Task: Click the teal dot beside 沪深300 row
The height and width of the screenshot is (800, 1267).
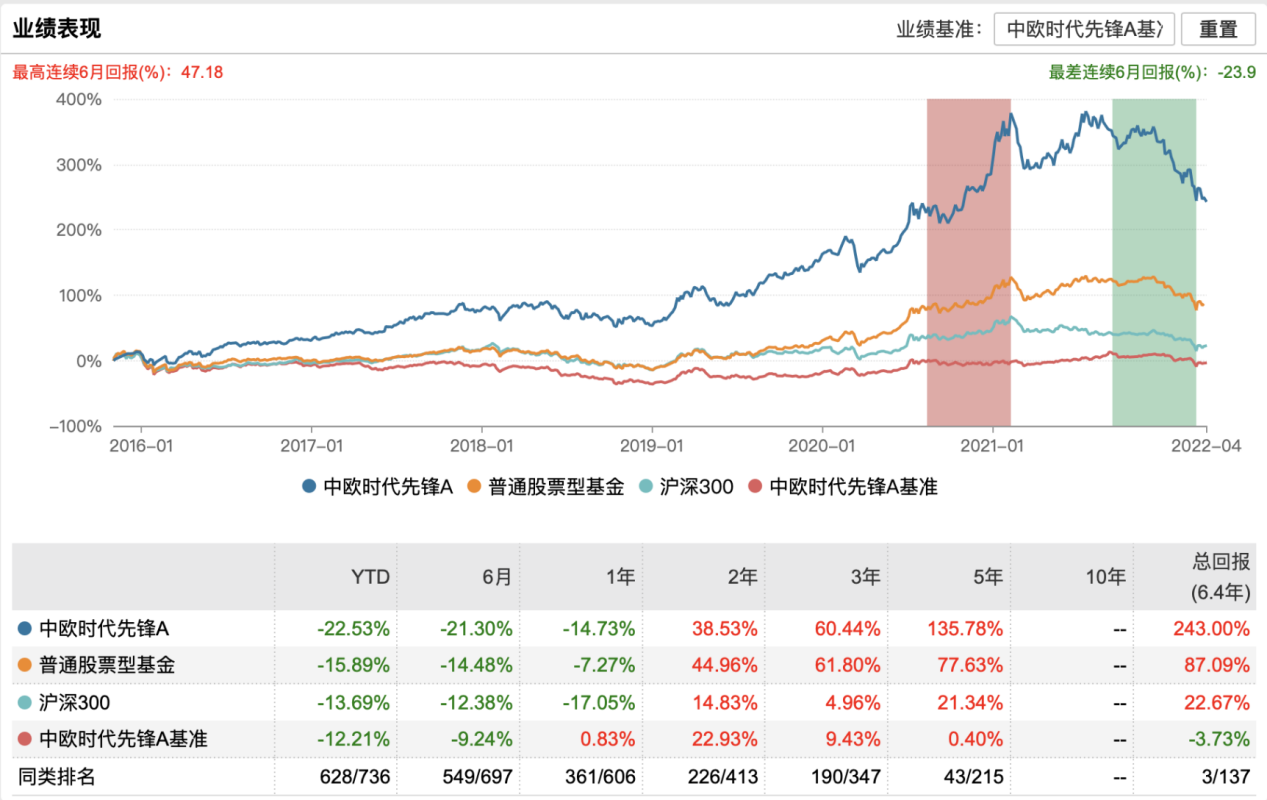Action: [24, 703]
